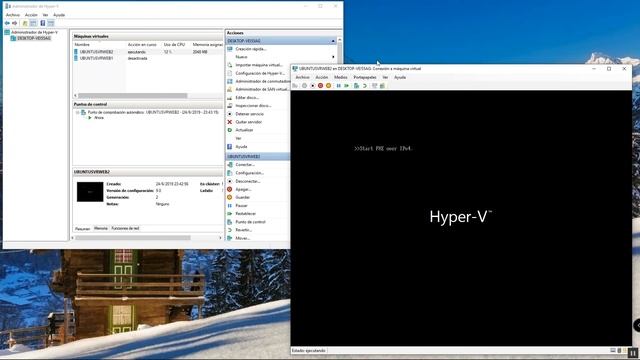Viewport: 640px width, 360px height.
Task: Click Punto de control action
Action: 250,222
